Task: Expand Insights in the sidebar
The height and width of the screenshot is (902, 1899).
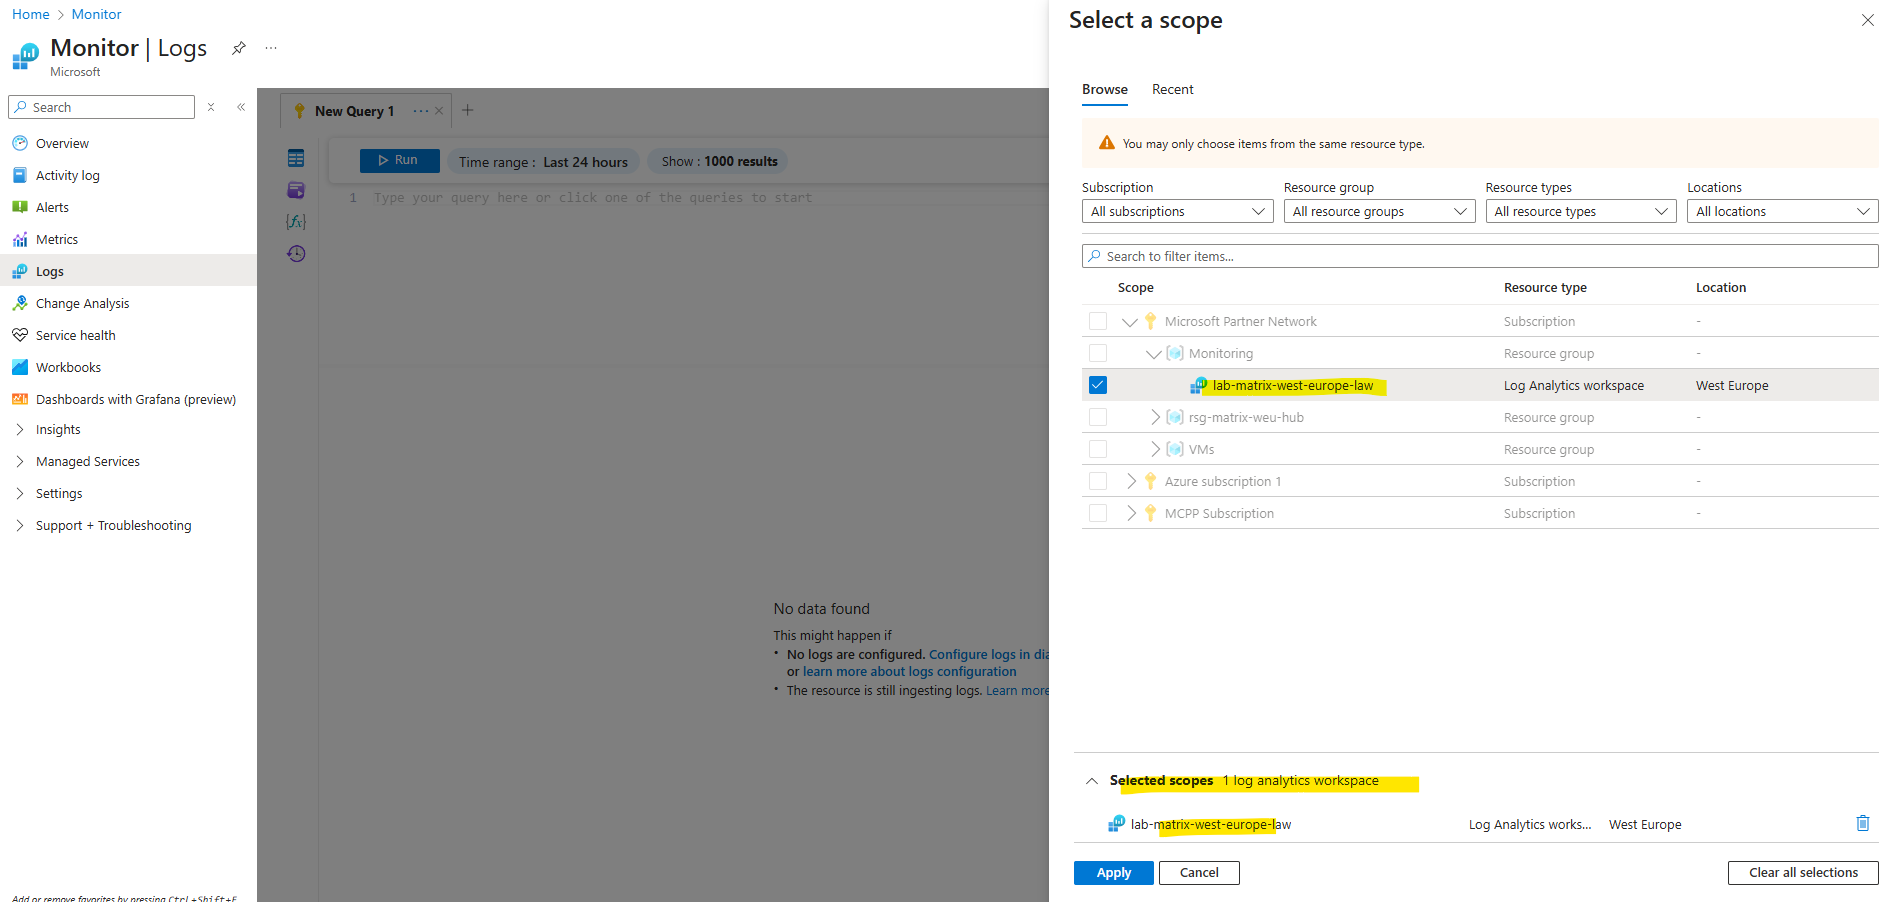Action: click(20, 429)
